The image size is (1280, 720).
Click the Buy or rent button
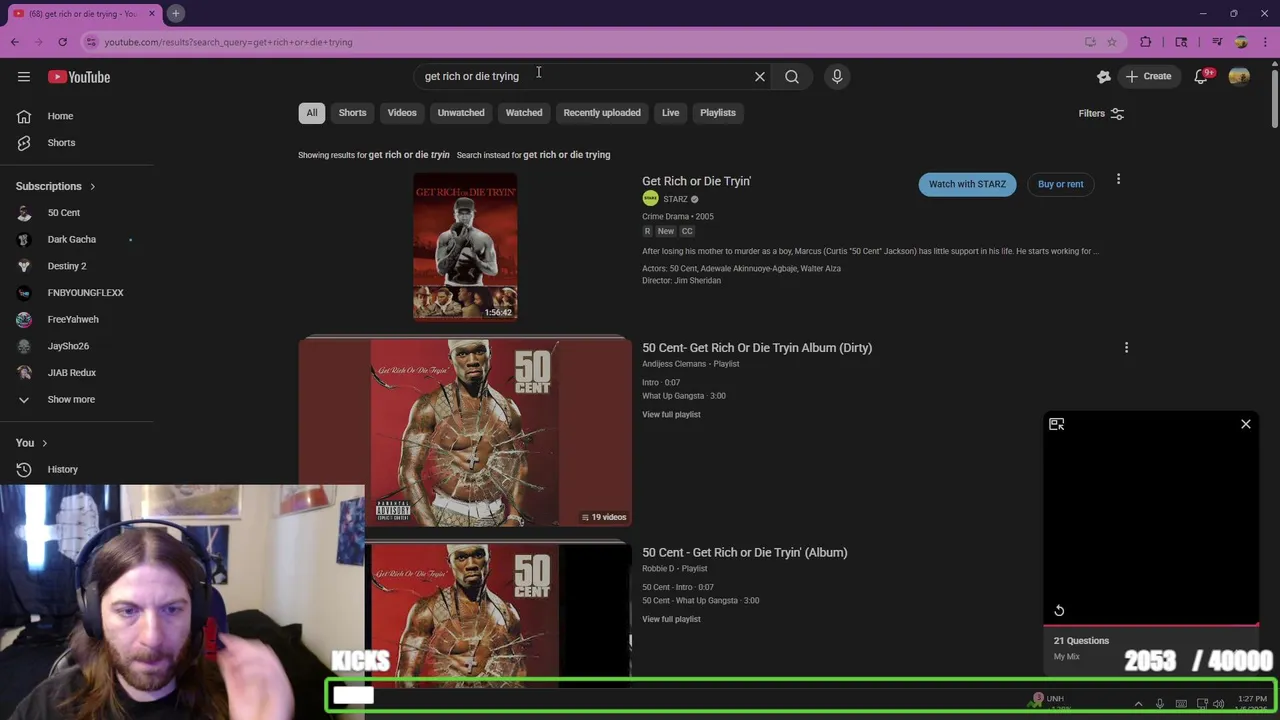click(1060, 184)
